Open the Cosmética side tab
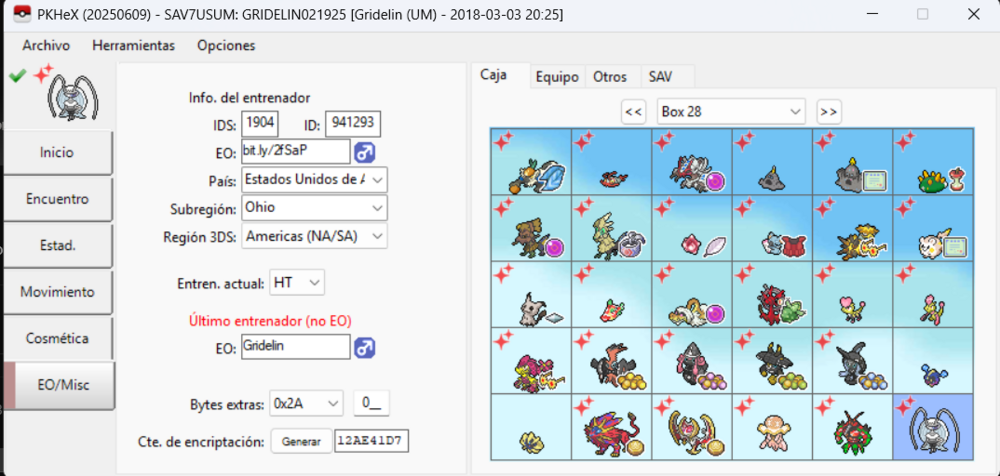Image resolution: width=1000 pixels, height=476 pixels. point(57,338)
